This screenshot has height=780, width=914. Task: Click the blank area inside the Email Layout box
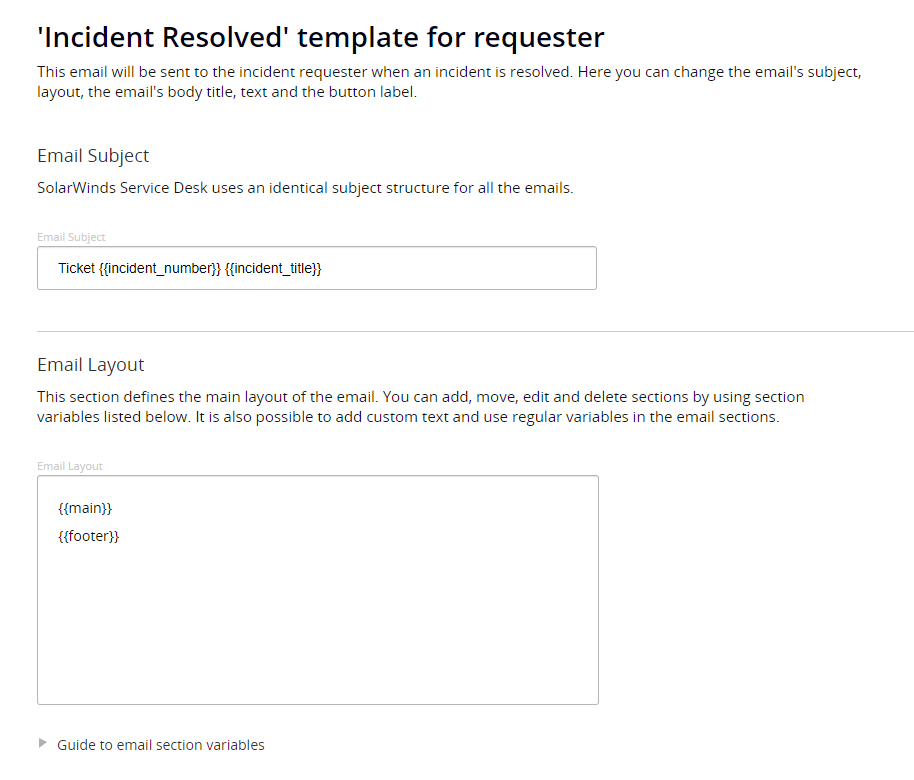coord(318,624)
